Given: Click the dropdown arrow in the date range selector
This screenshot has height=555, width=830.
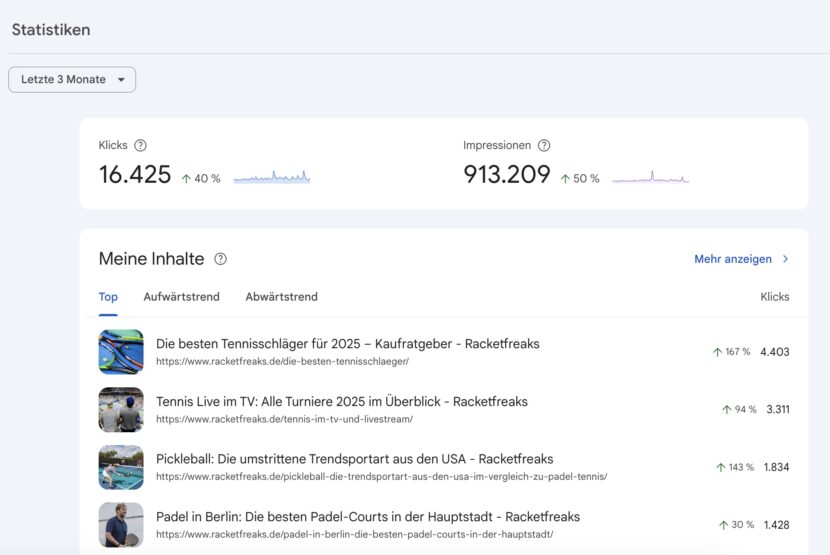Looking at the screenshot, I should [121, 80].
